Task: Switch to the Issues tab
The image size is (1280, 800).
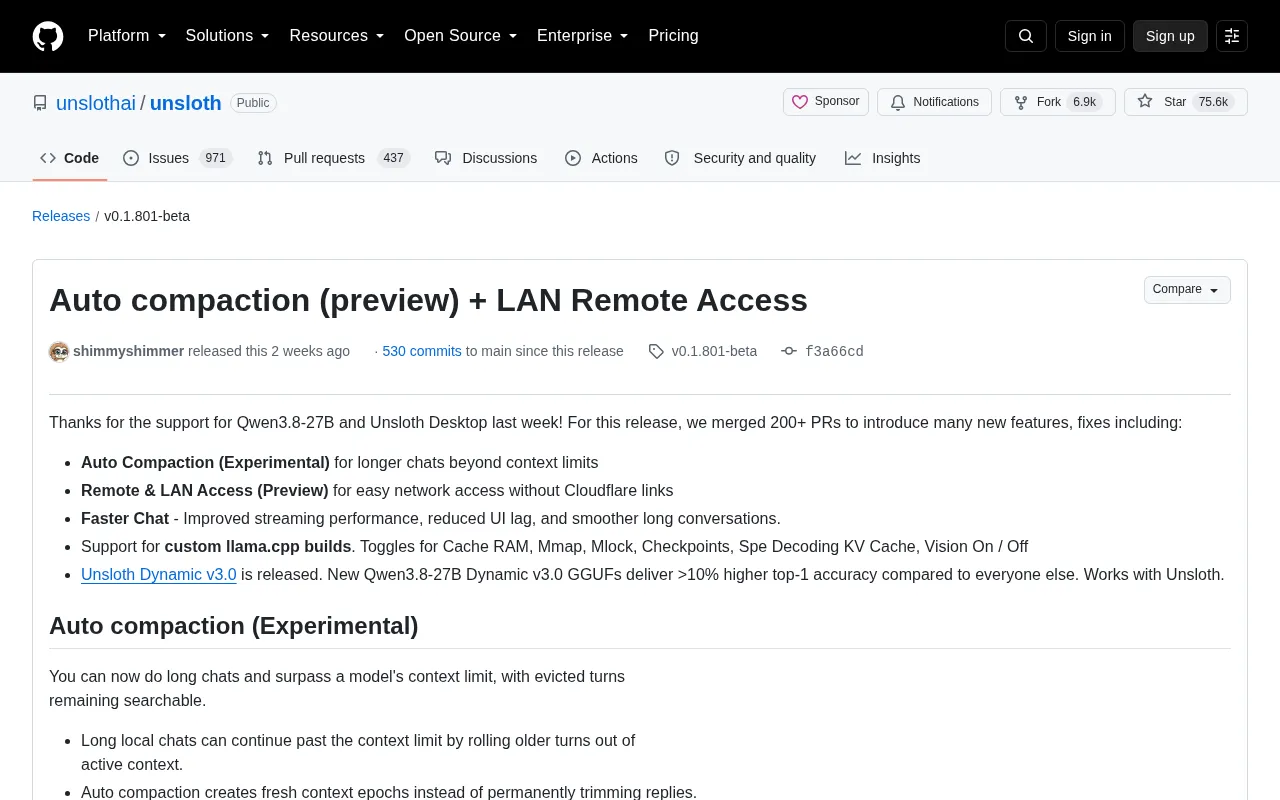Action: click(178, 158)
